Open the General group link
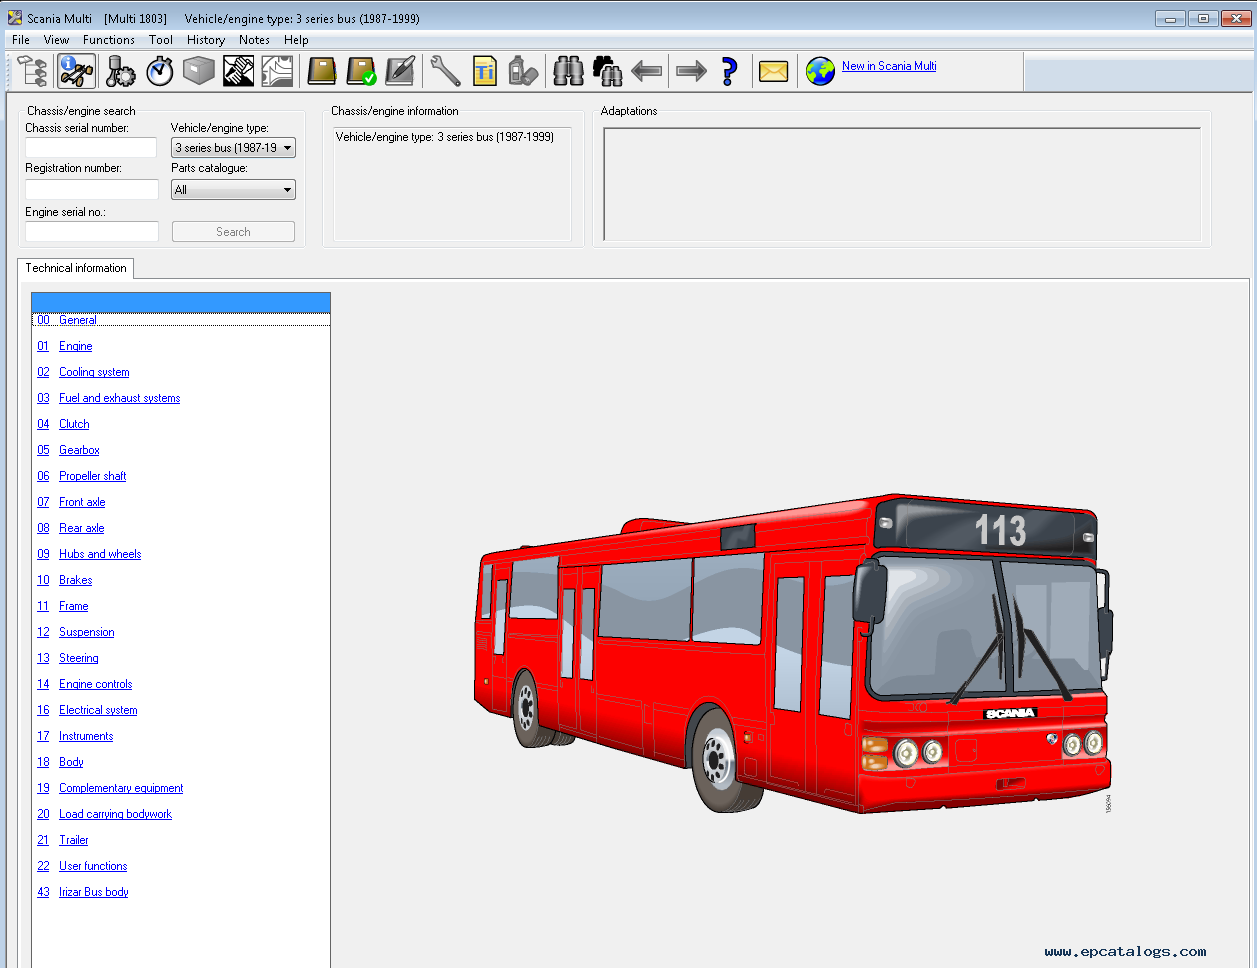 (x=78, y=320)
